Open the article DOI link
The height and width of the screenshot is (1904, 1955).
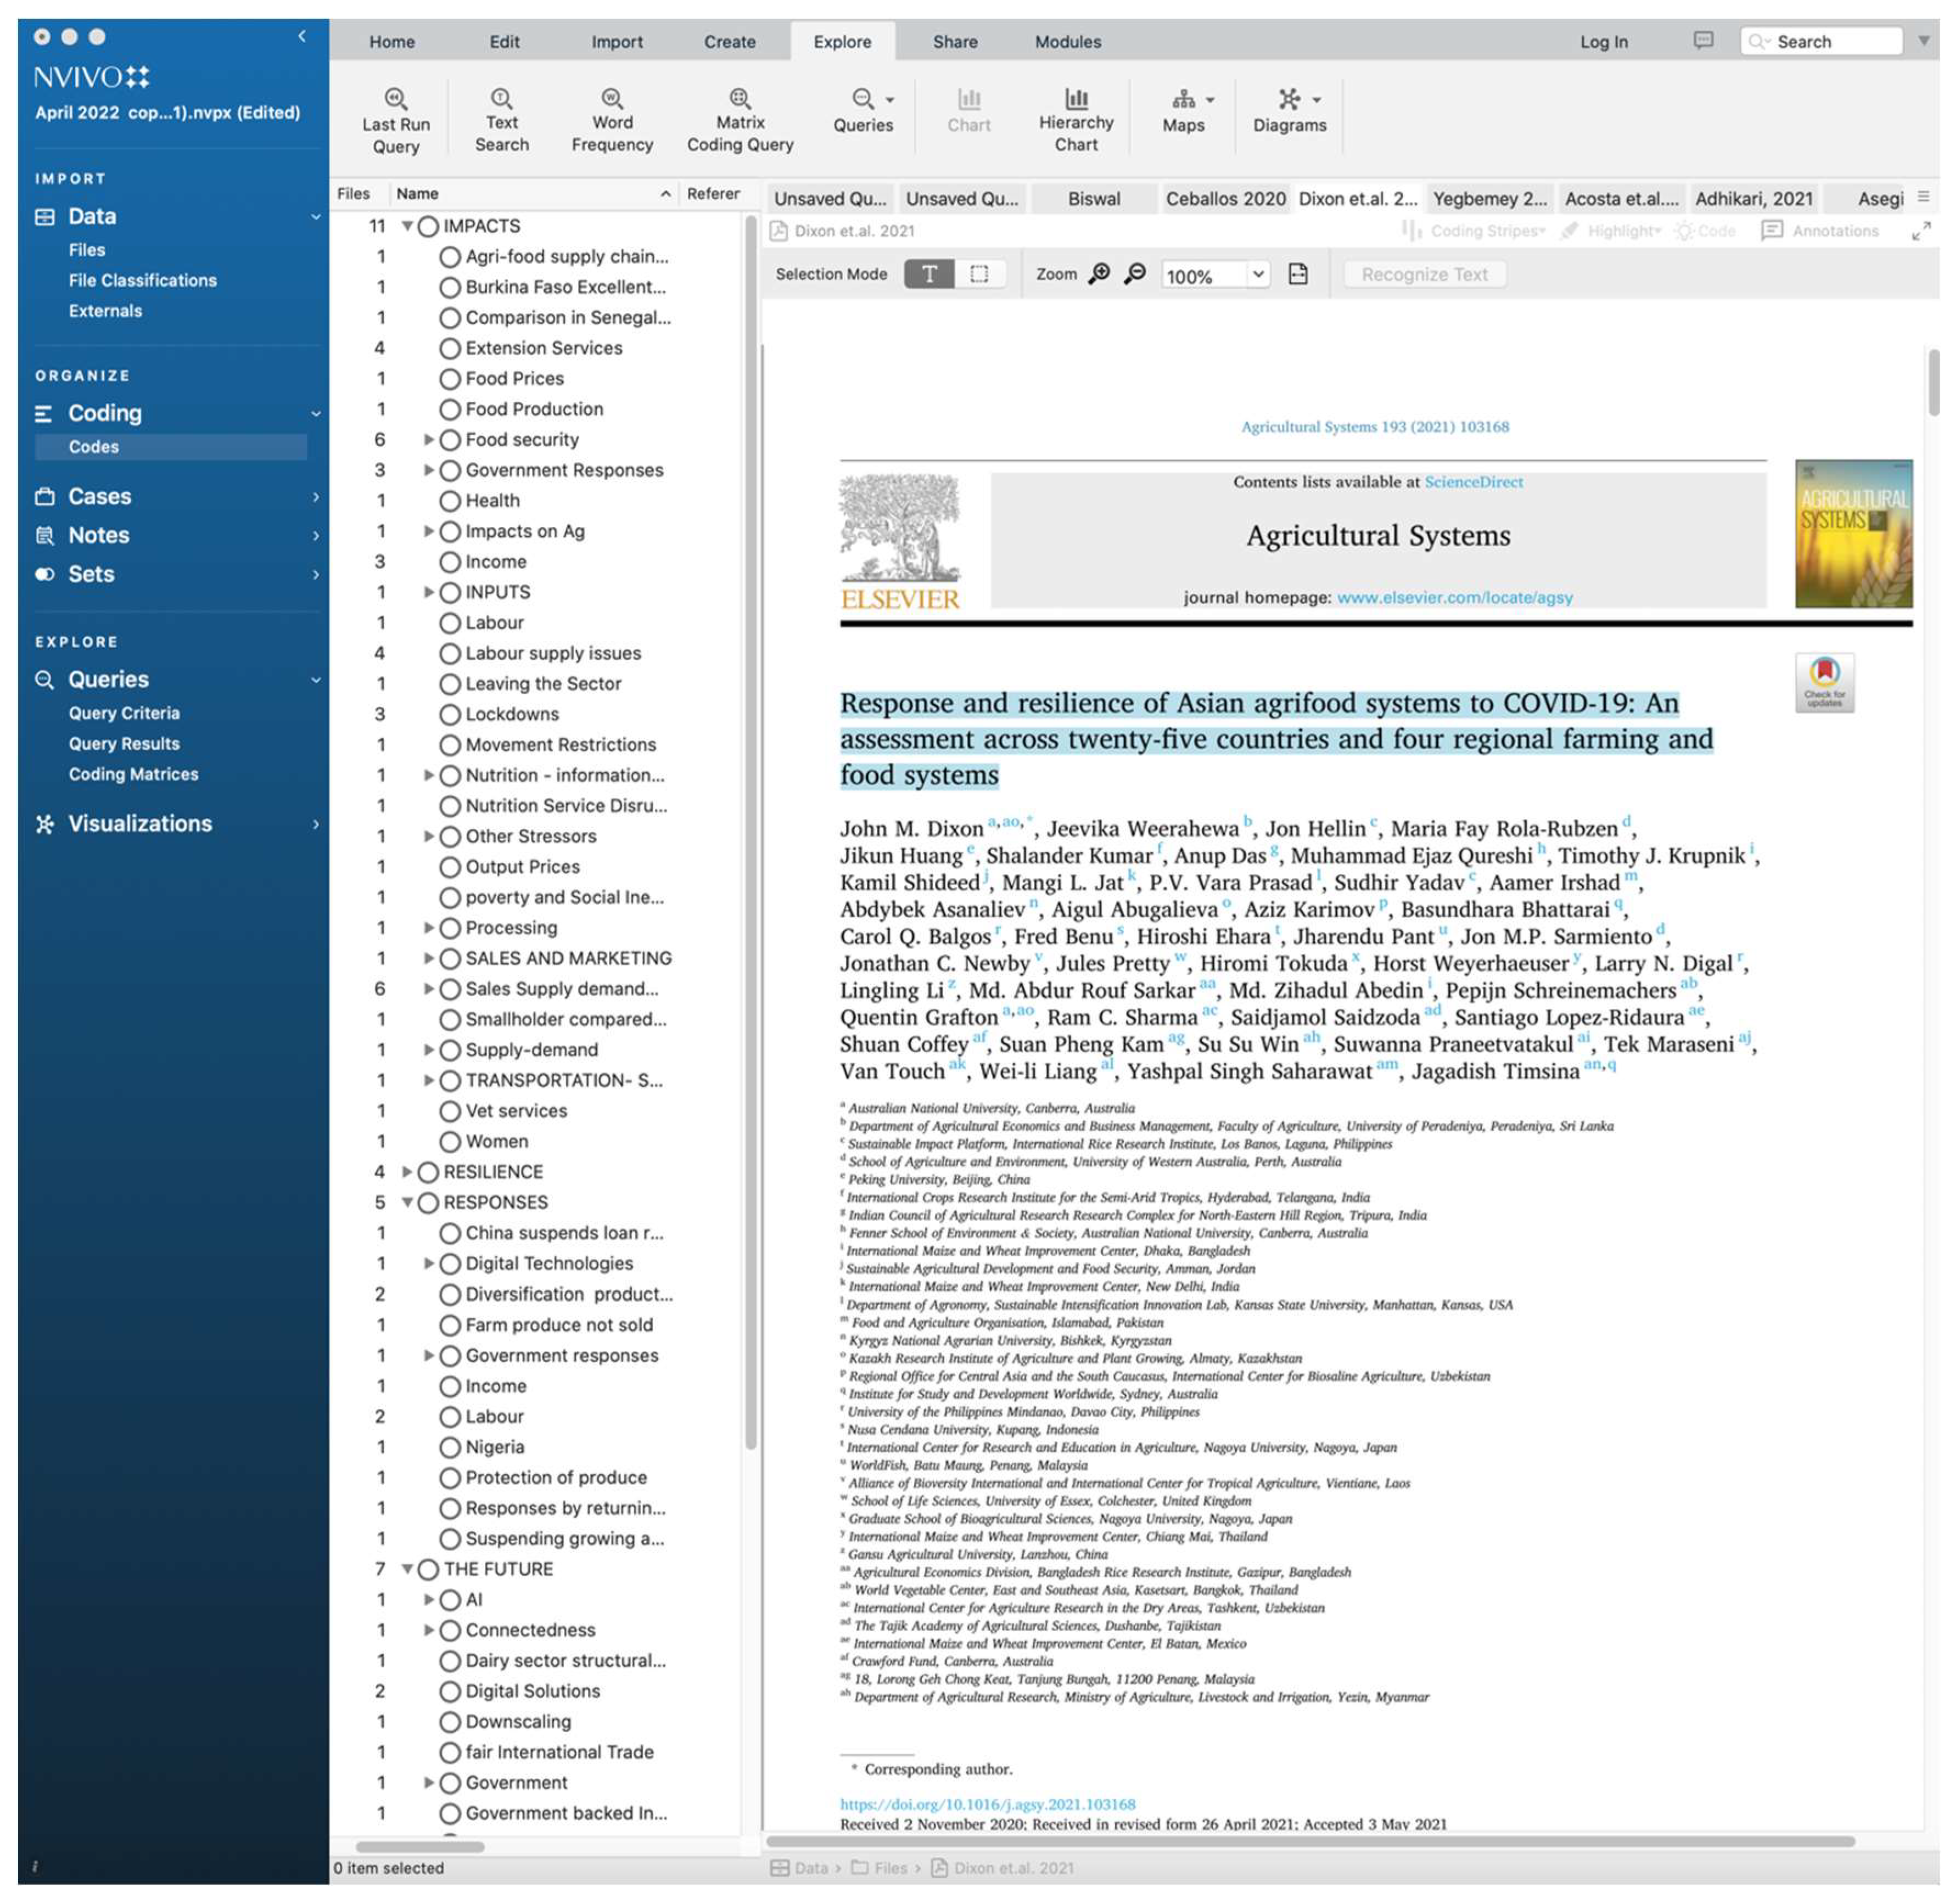[987, 1804]
